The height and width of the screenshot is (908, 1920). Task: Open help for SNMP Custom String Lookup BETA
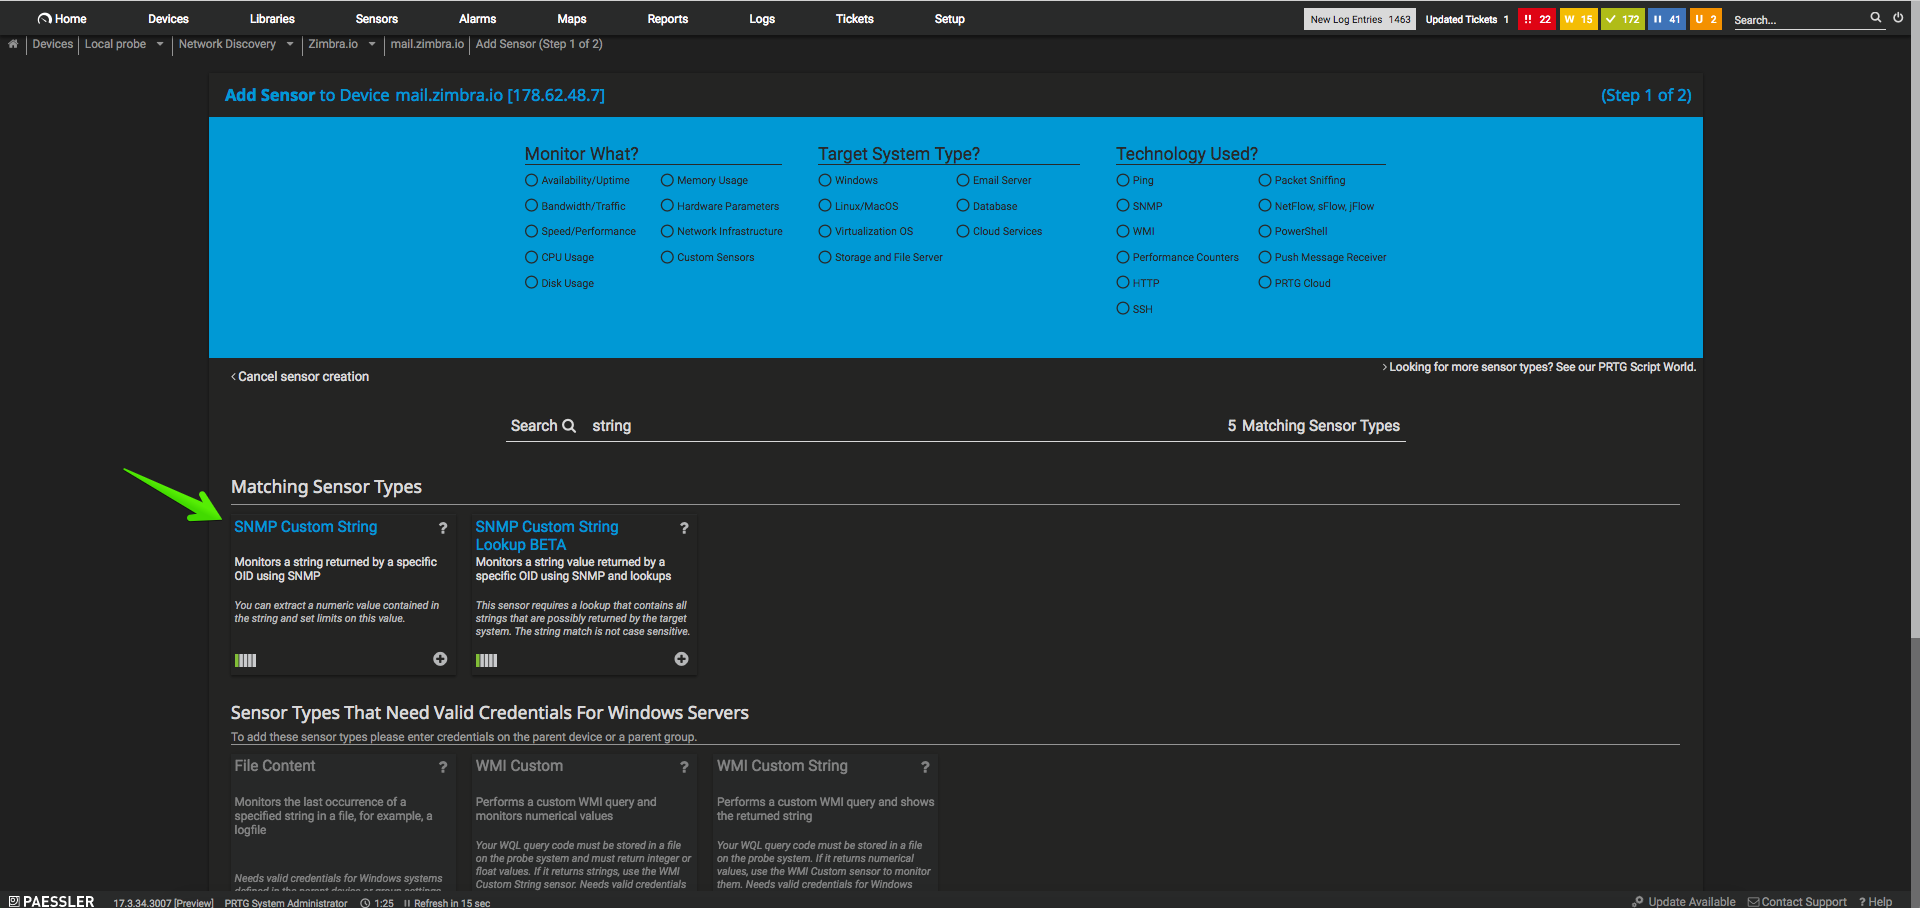click(684, 528)
